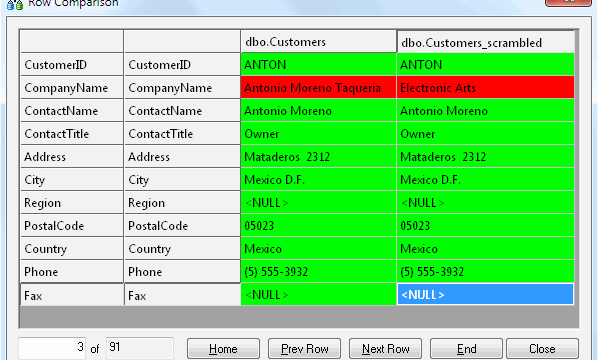The height and width of the screenshot is (360, 598).
Task: Select the first-column Address row label
Action: pos(72,156)
